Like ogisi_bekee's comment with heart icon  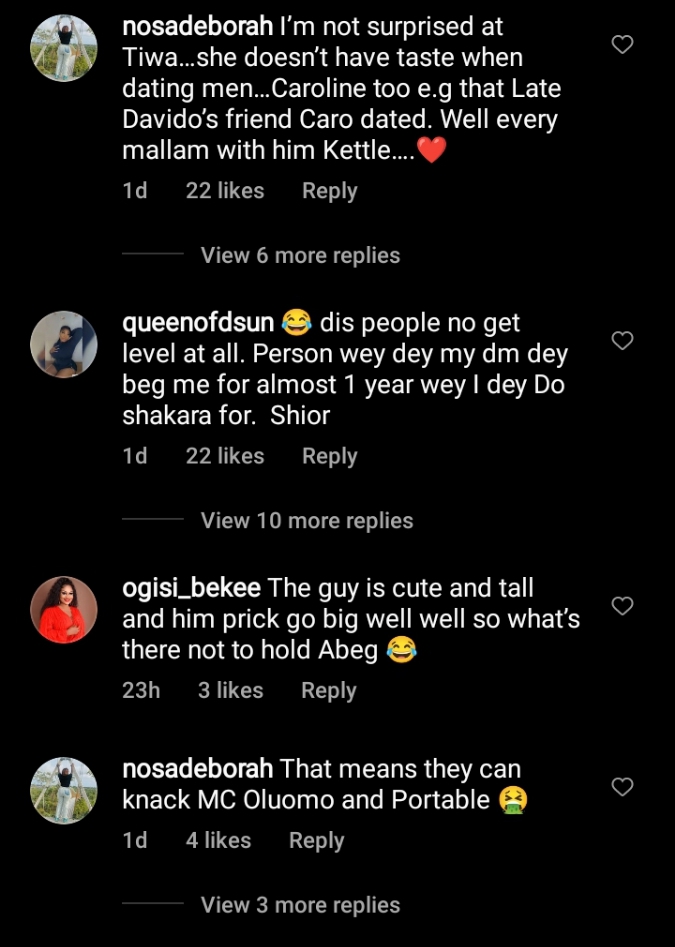point(622,606)
